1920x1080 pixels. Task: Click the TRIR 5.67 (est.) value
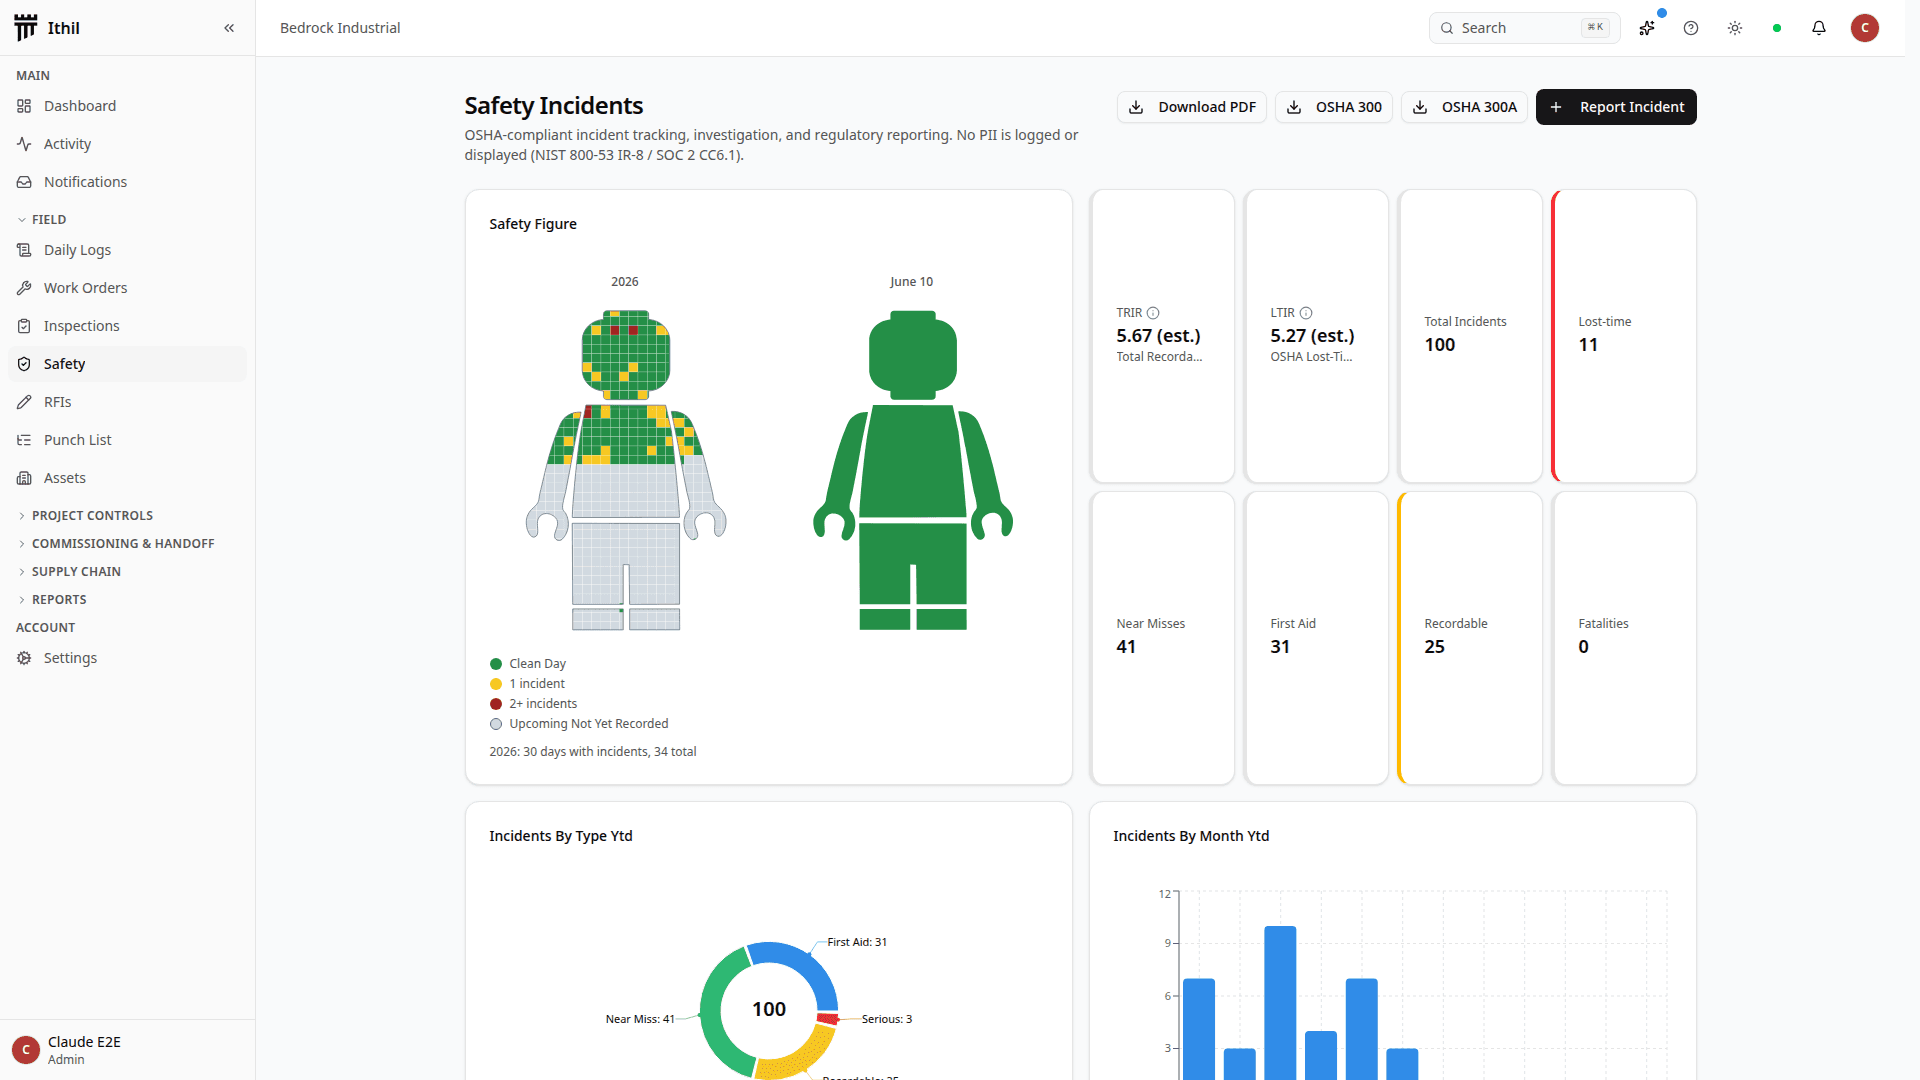tap(1159, 336)
